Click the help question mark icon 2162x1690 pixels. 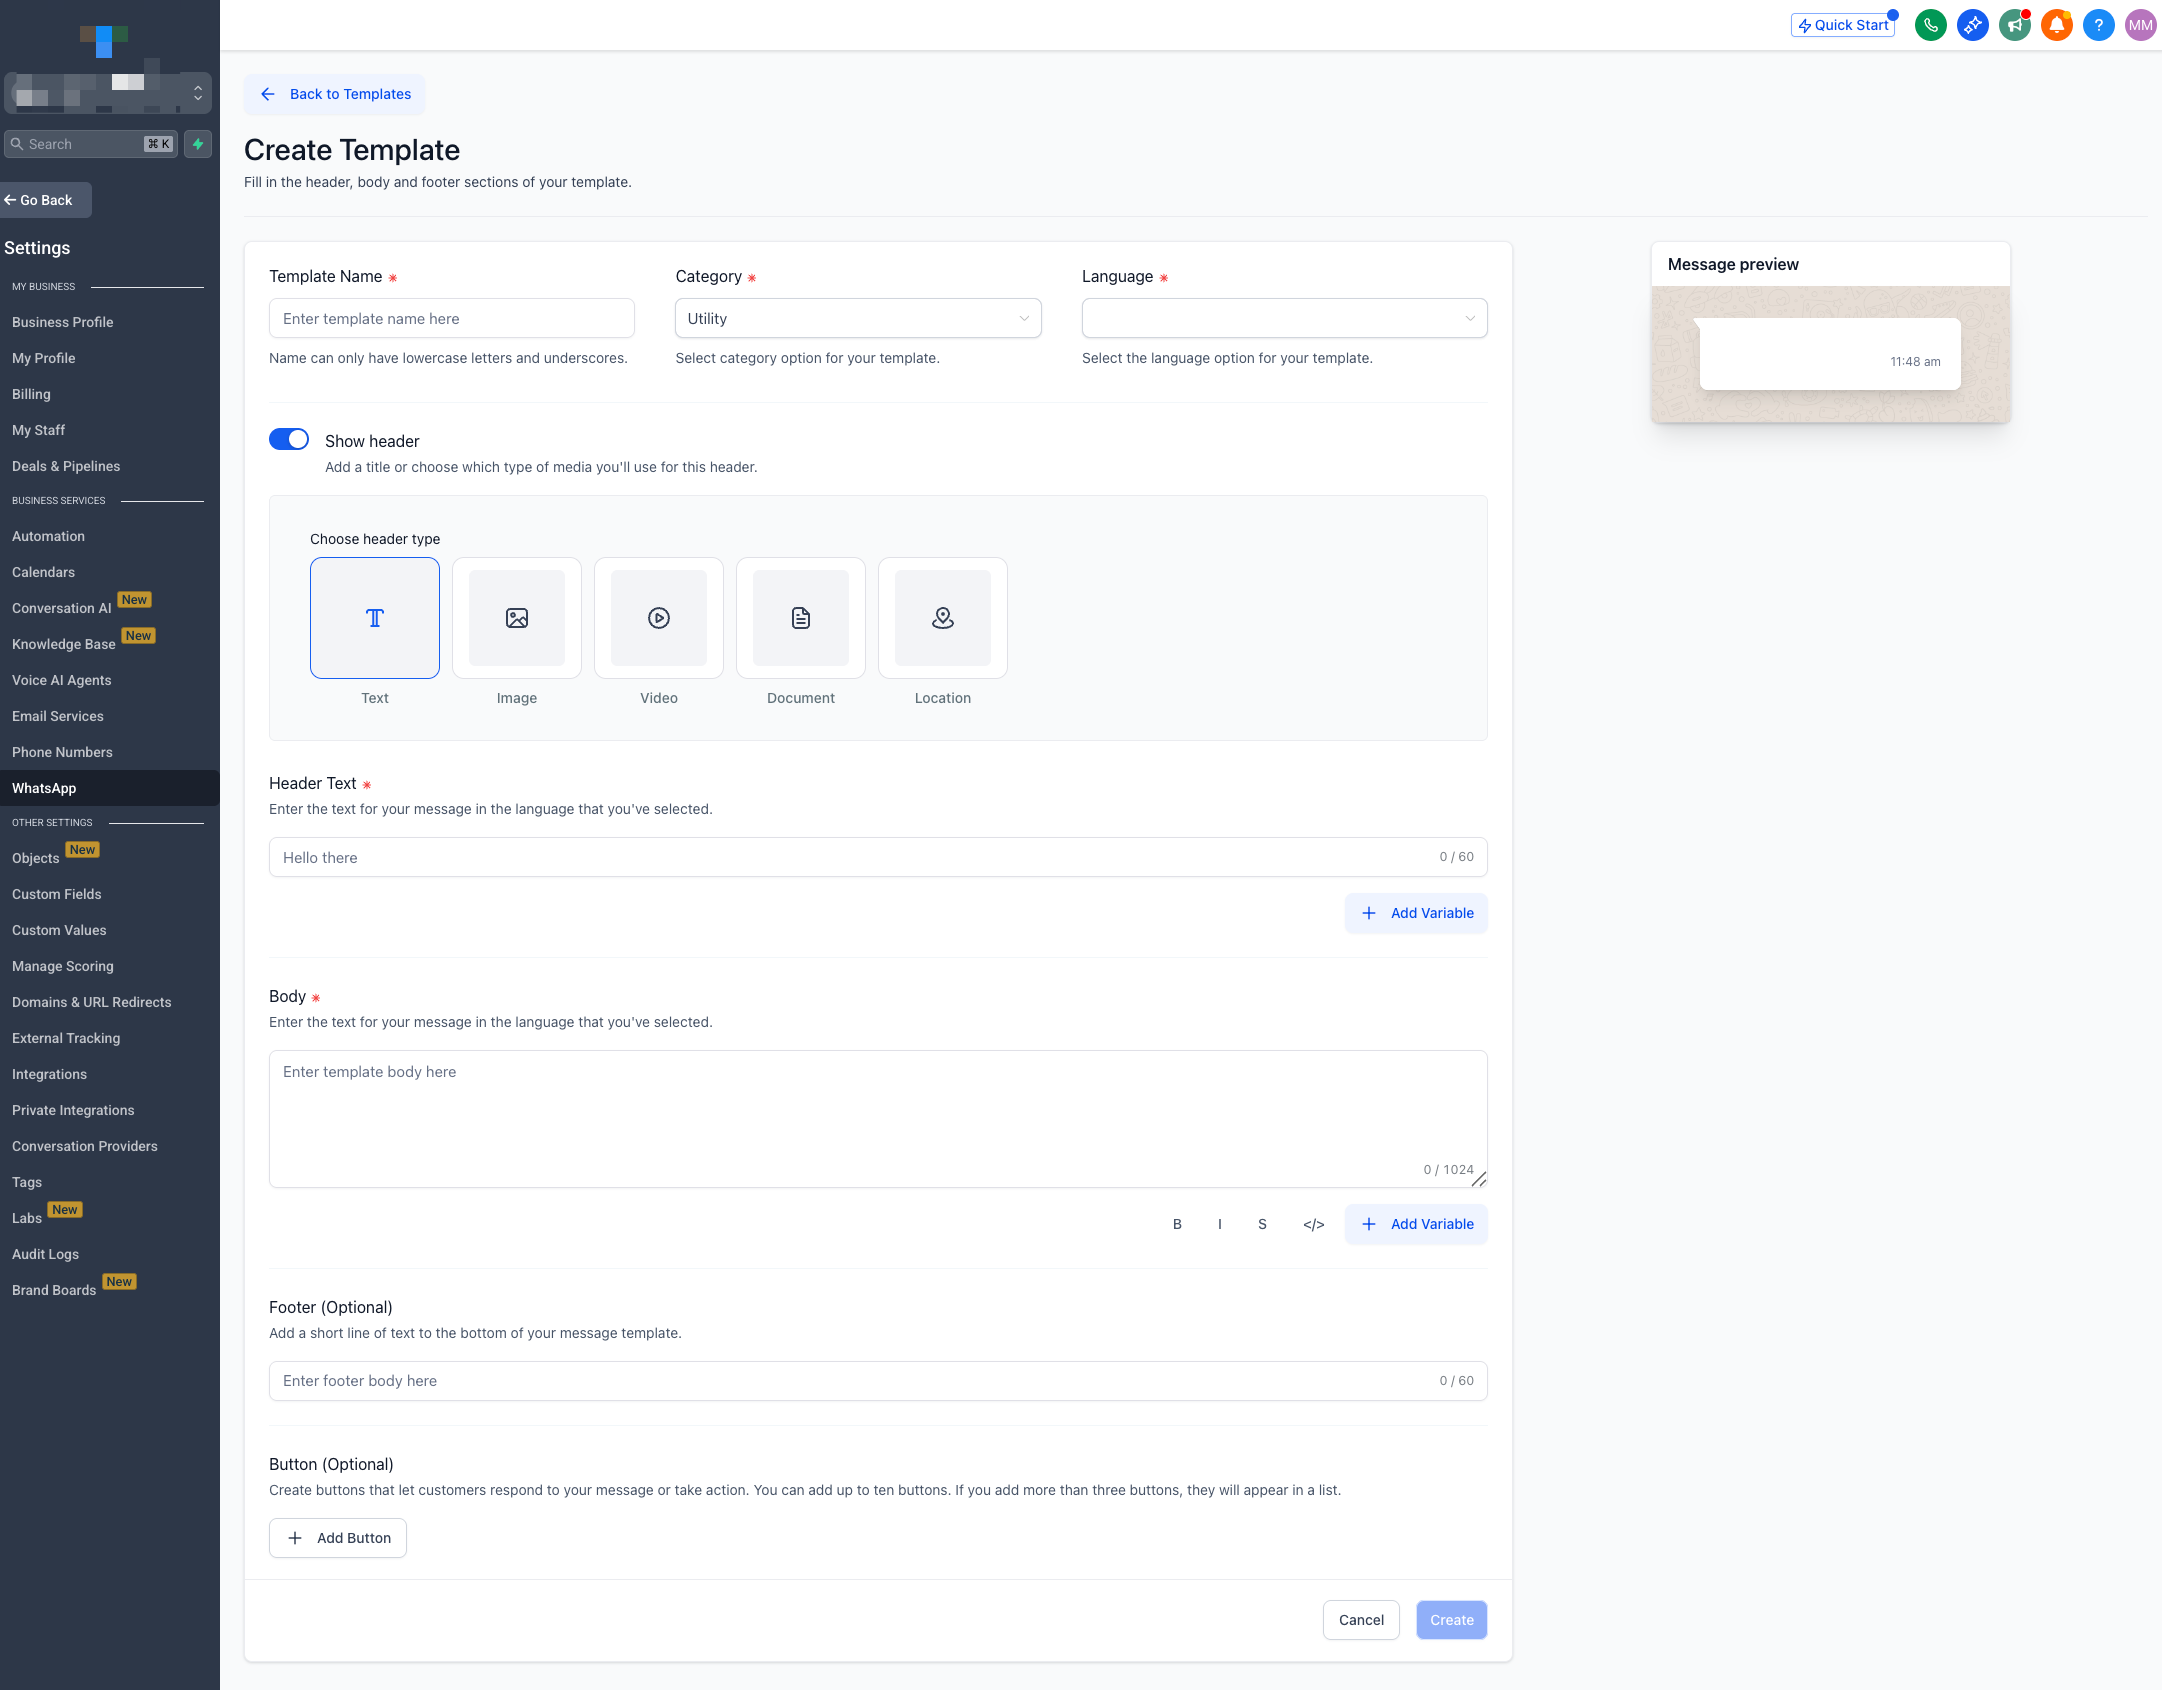[2098, 25]
